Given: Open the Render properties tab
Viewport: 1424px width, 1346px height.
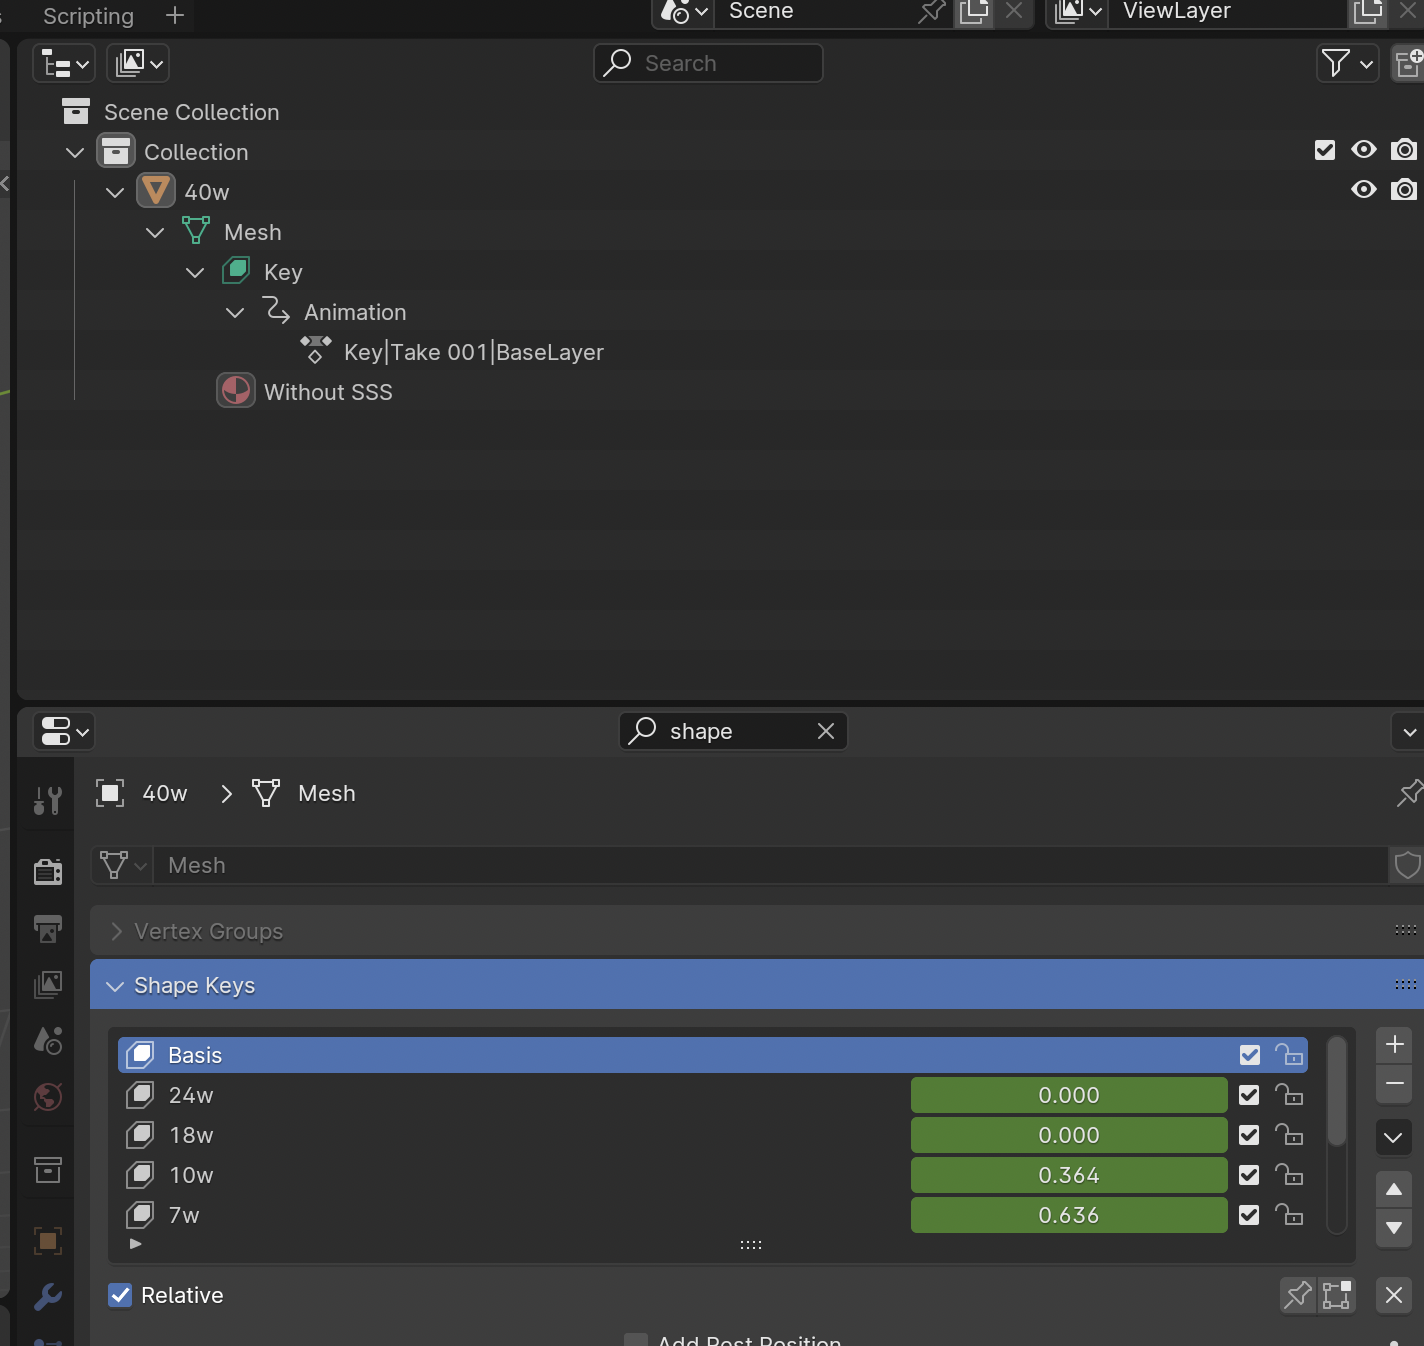Looking at the screenshot, I should pyautogui.click(x=47, y=871).
